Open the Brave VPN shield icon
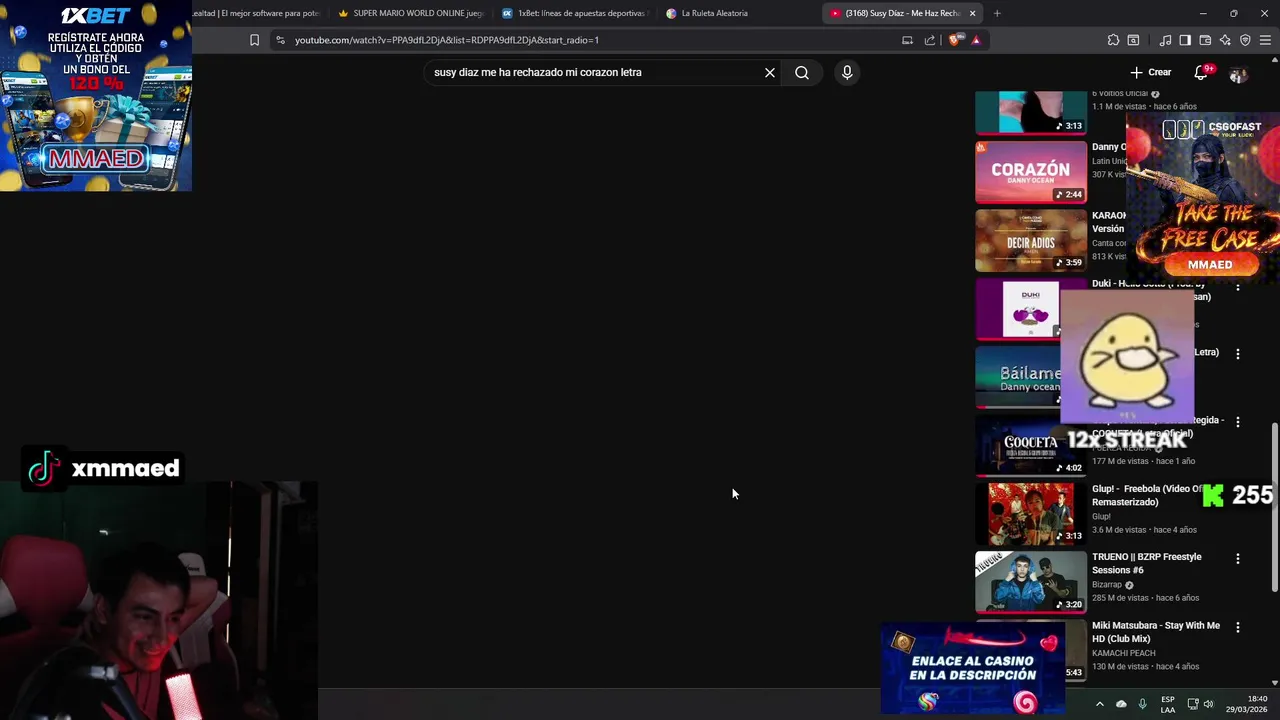1280x720 pixels. tap(1245, 40)
